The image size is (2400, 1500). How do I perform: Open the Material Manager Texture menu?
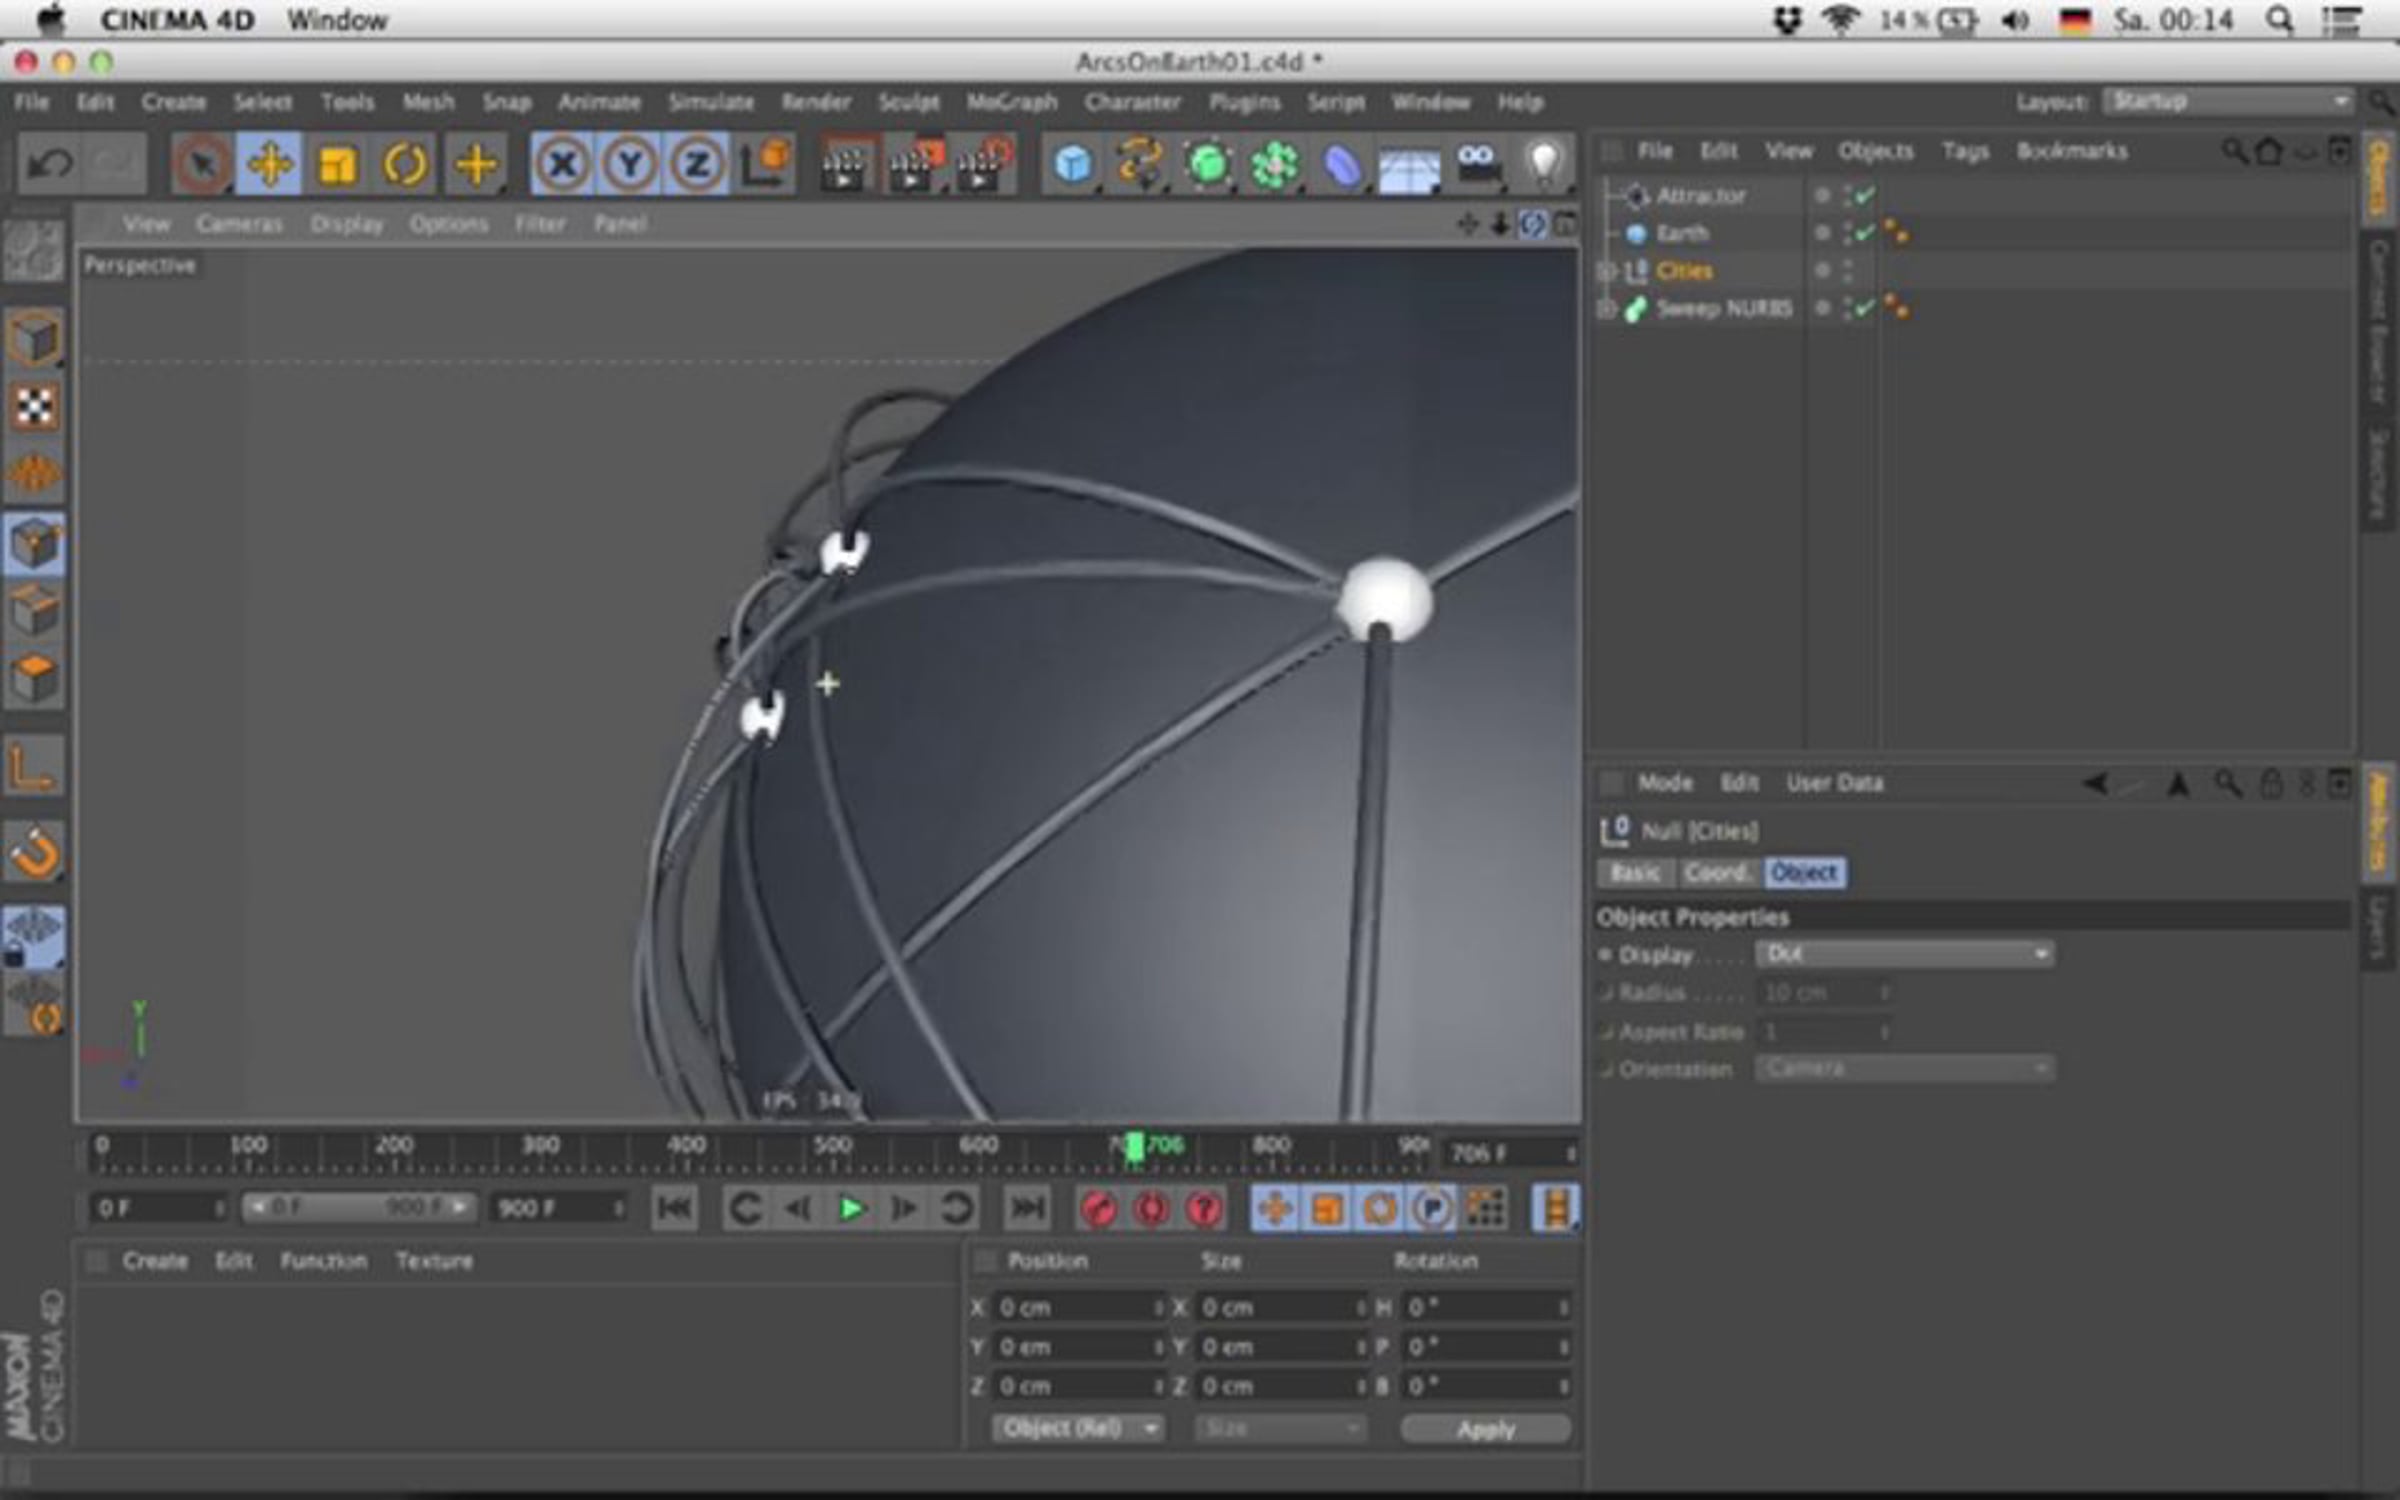click(434, 1261)
